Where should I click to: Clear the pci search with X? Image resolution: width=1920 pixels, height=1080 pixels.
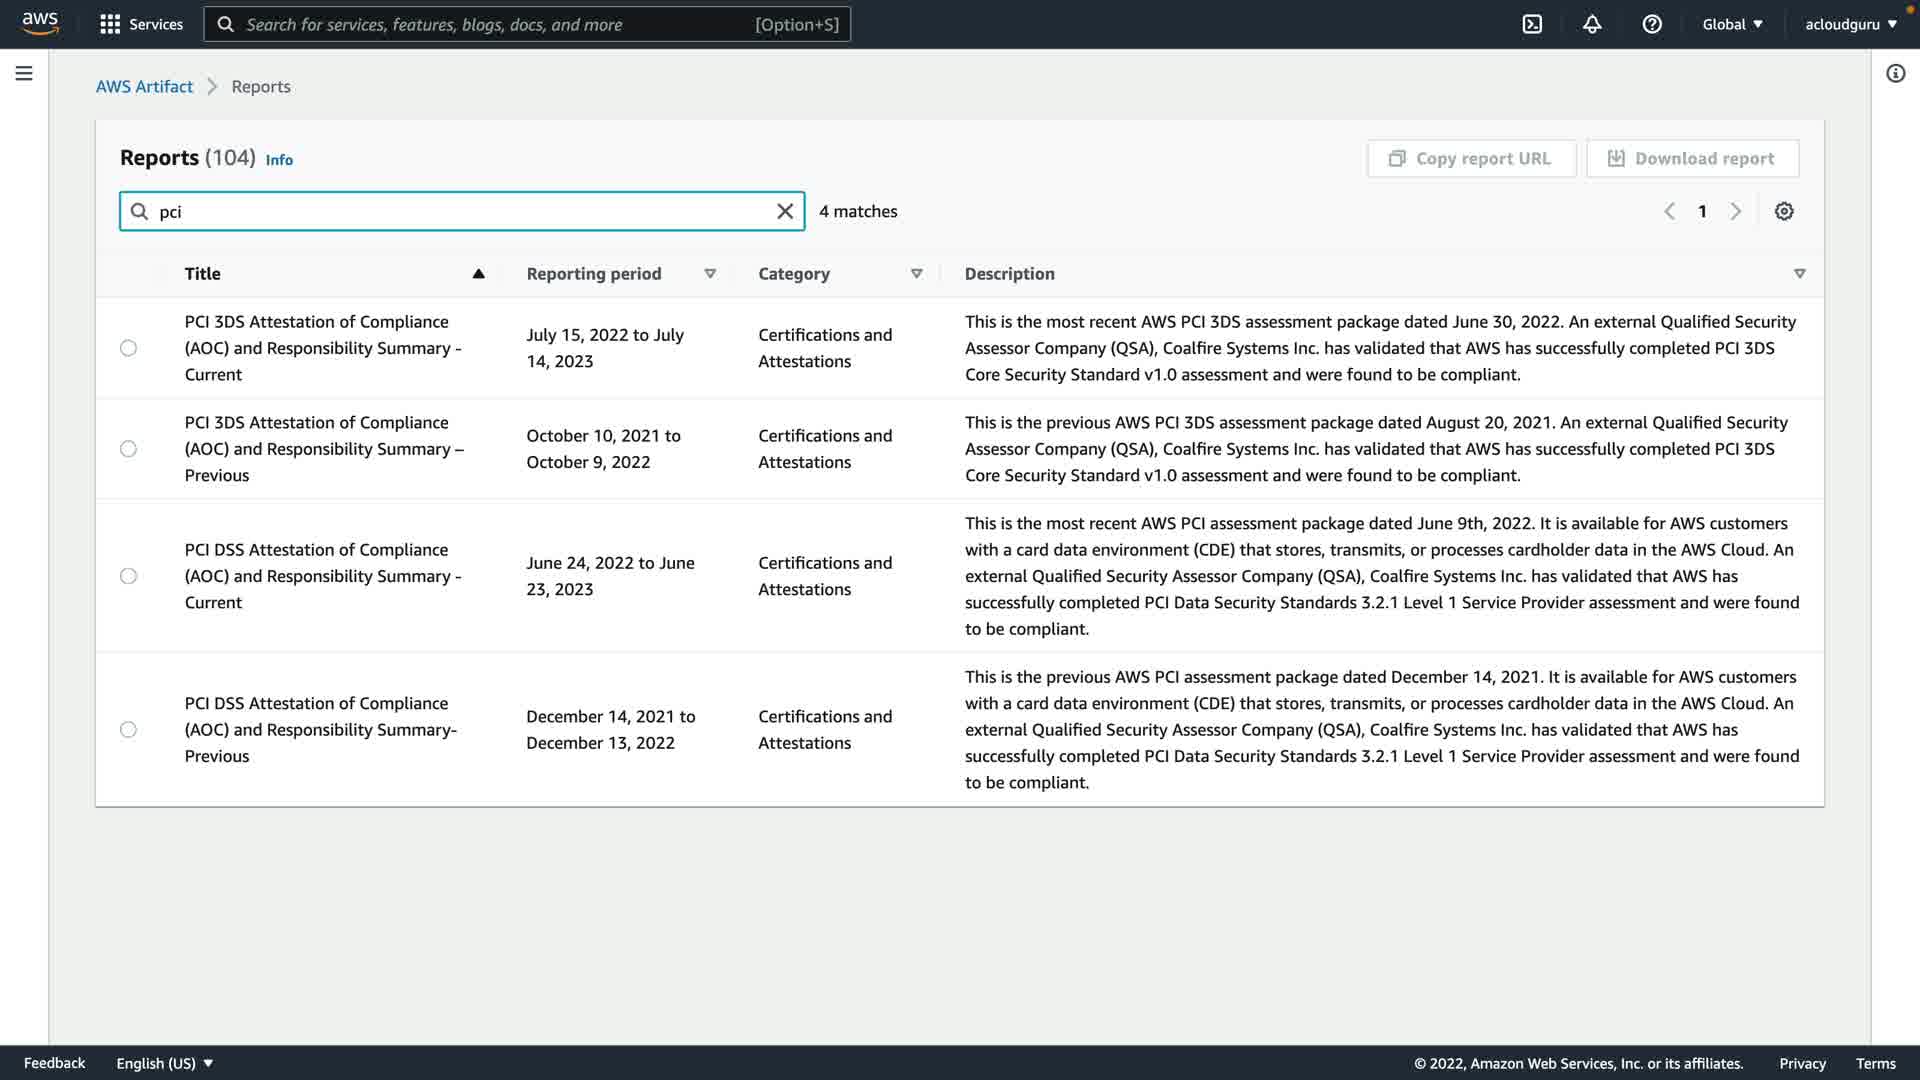coord(785,211)
